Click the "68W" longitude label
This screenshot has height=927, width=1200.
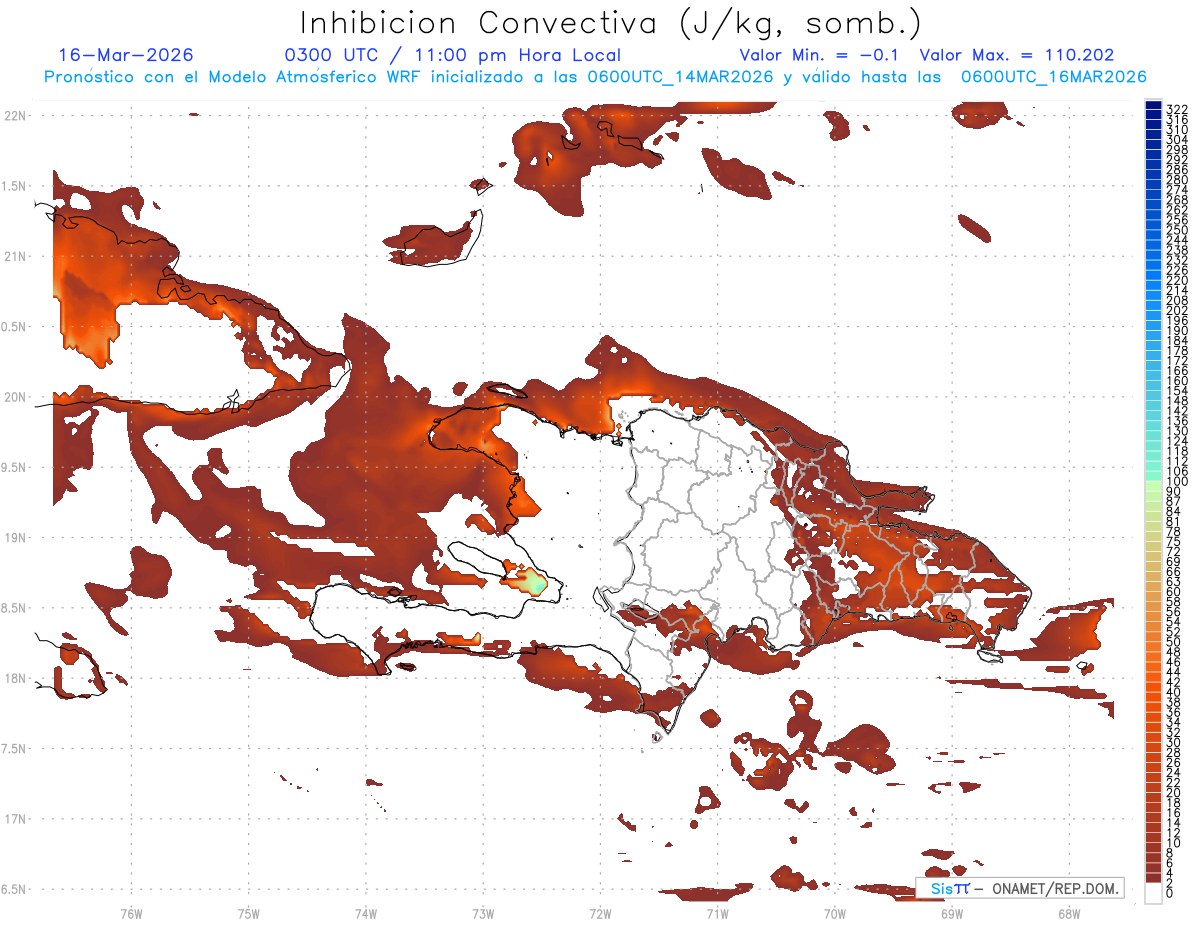coord(1068,913)
